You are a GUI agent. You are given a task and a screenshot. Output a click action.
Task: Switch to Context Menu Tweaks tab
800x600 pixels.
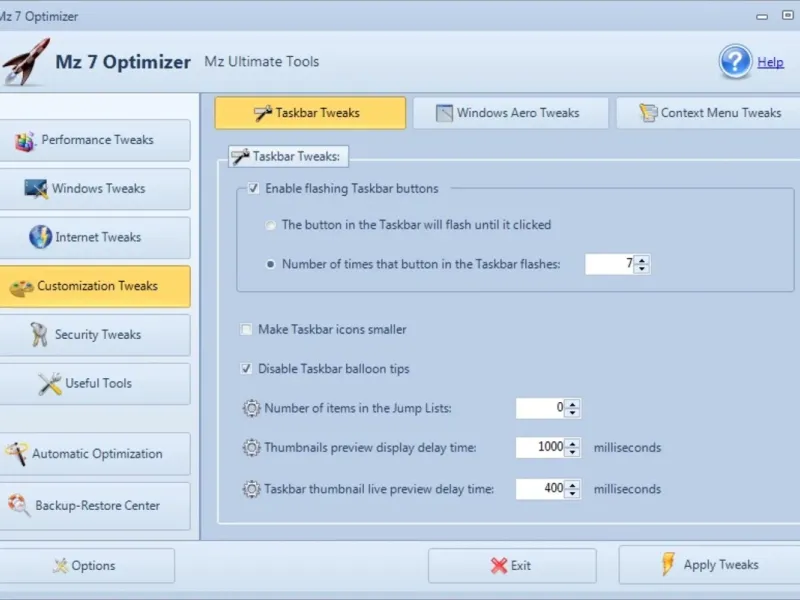(708, 113)
